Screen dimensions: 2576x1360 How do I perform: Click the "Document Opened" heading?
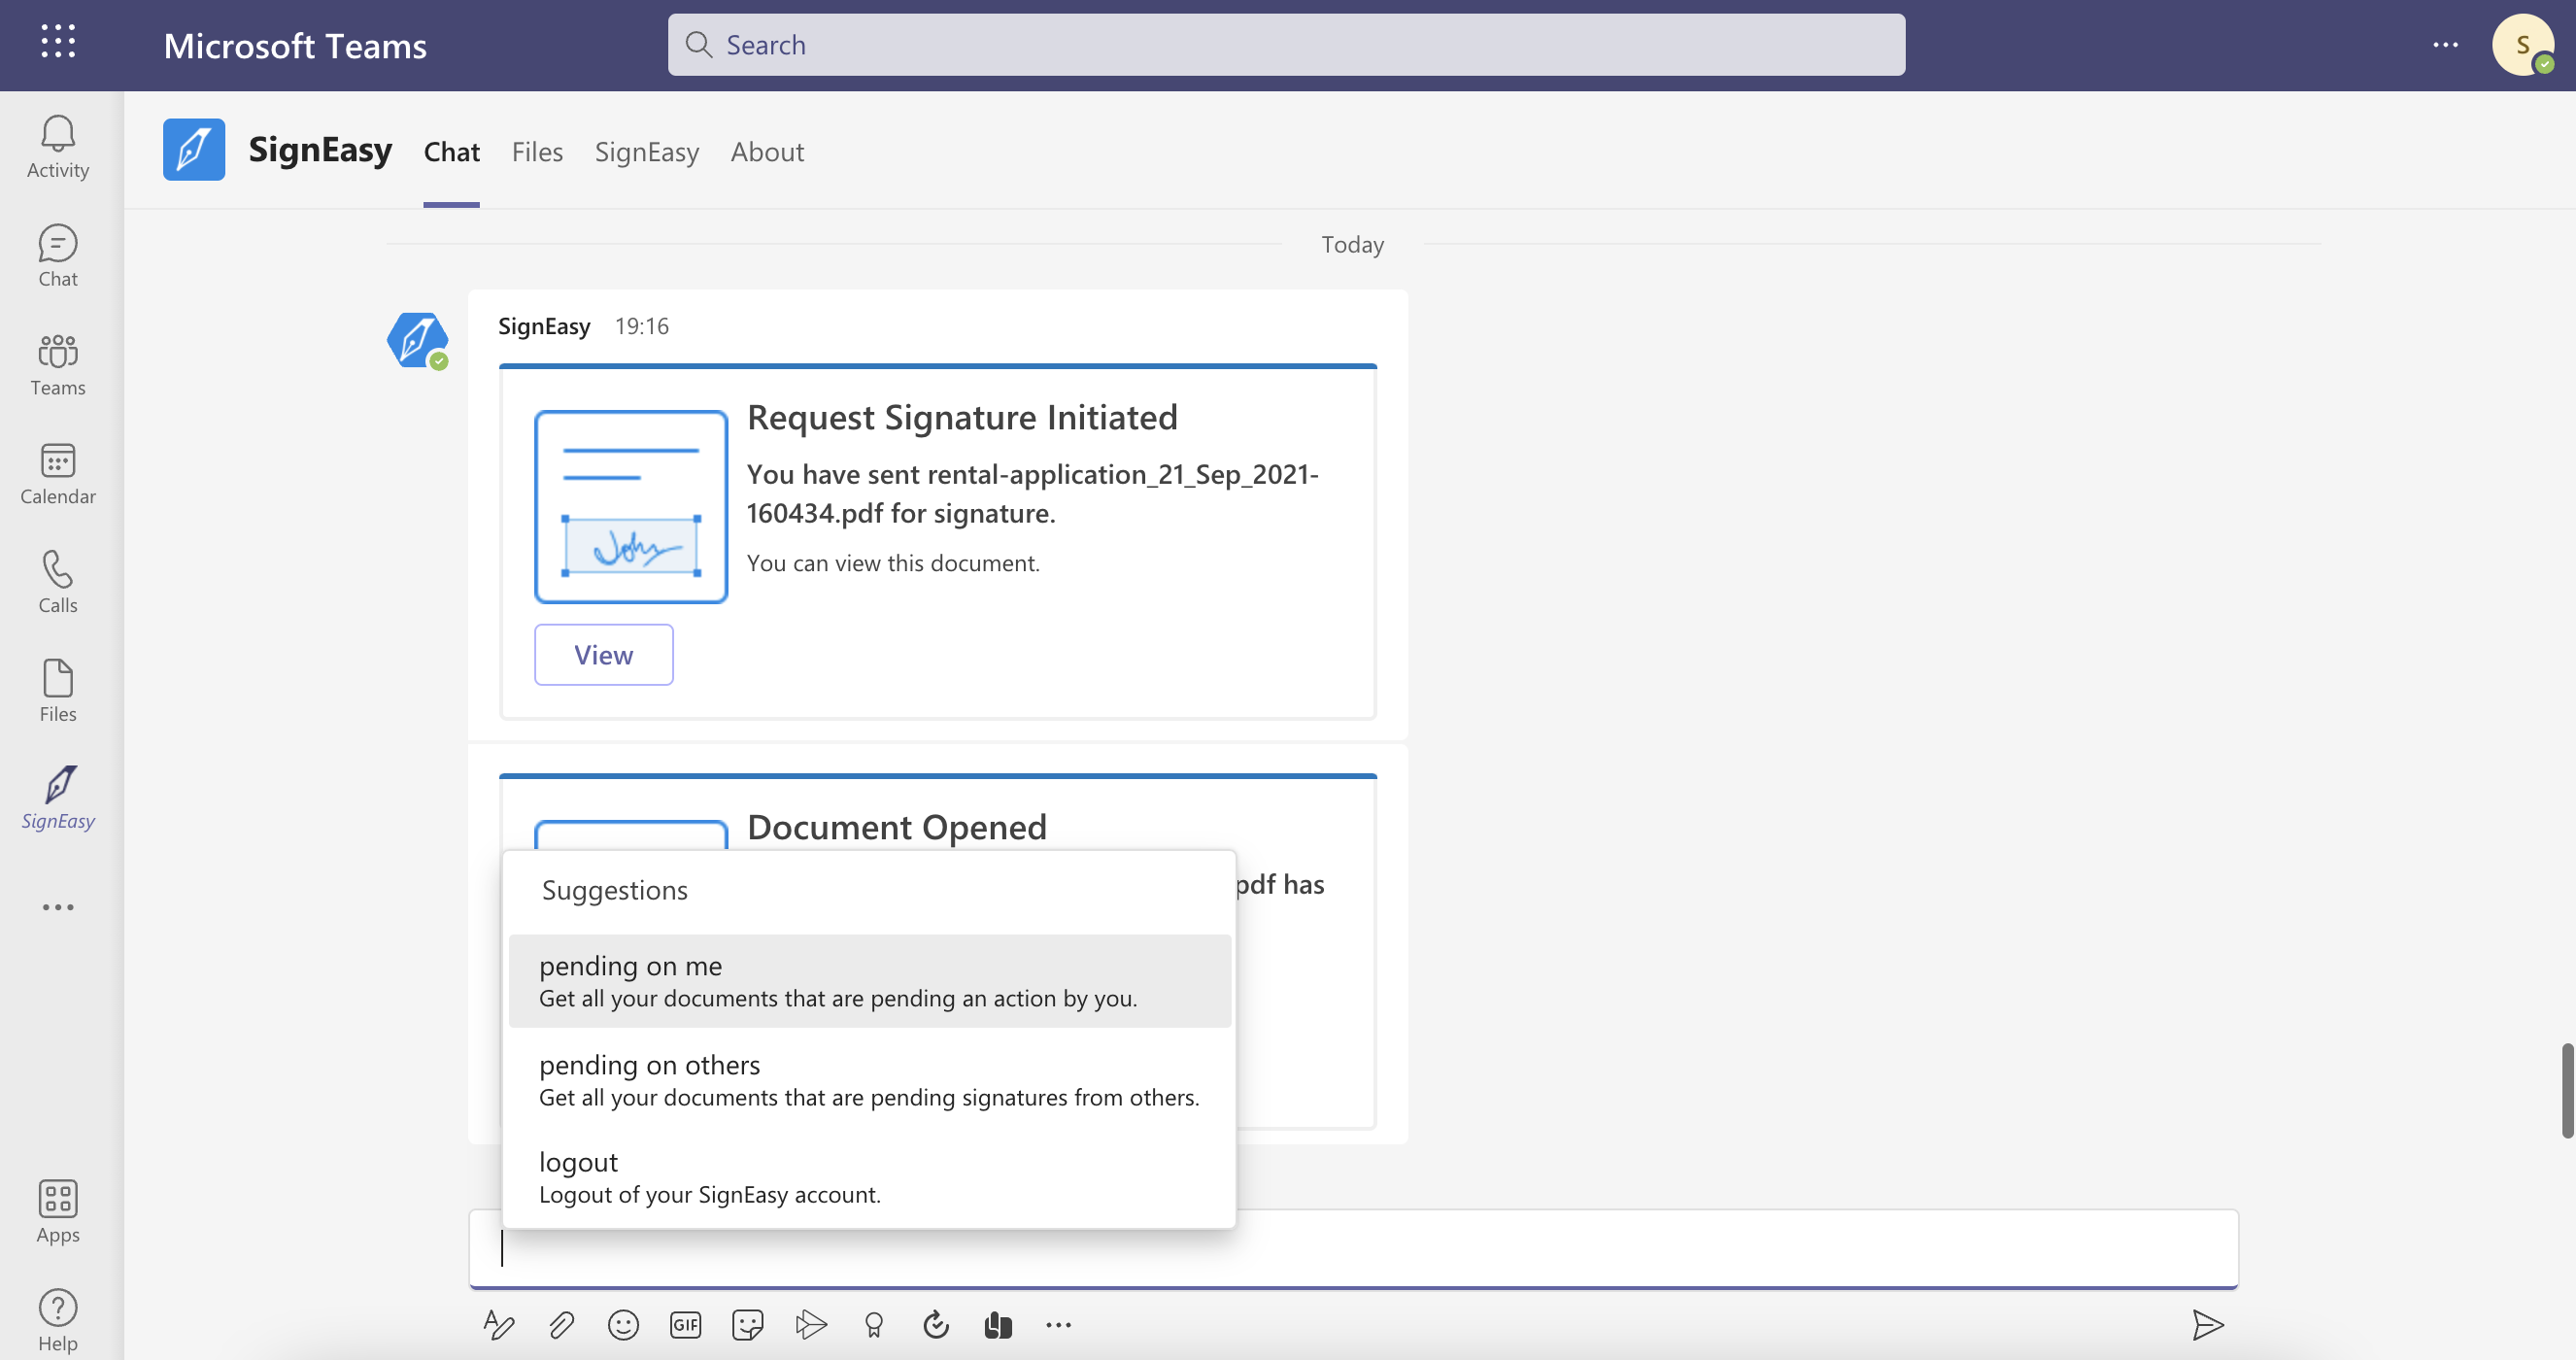coord(897,827)
